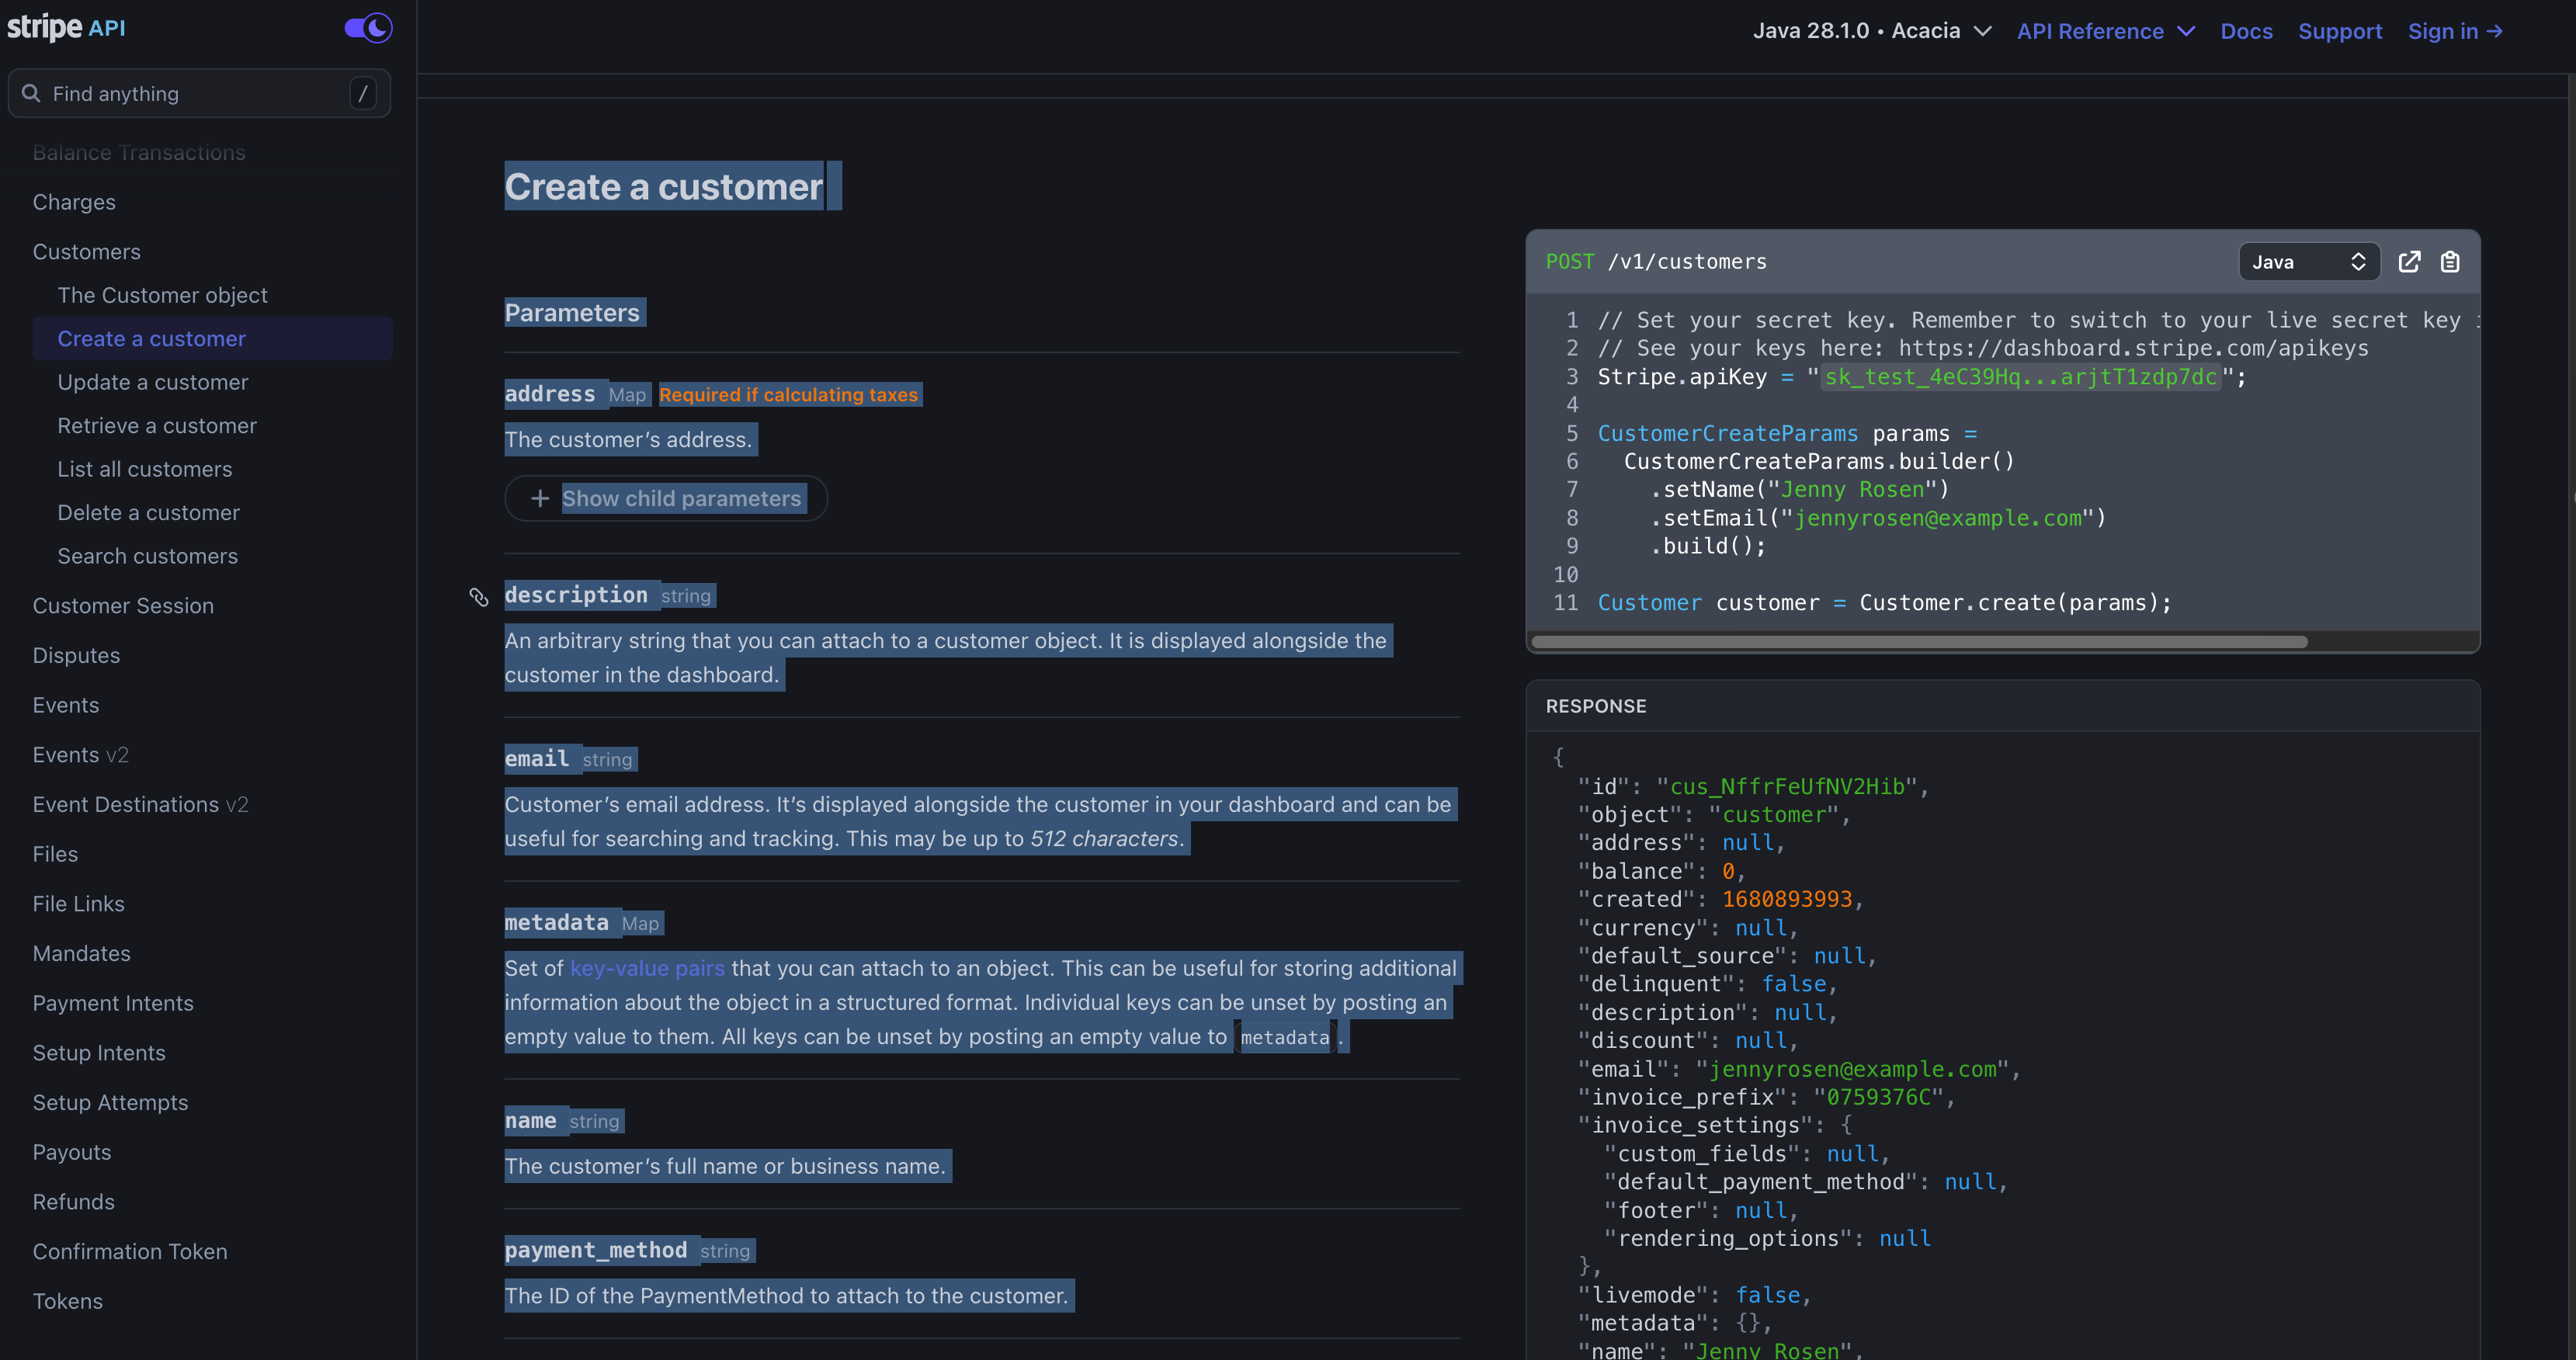
Task: Click the payment_method parameter name
Action: click(x=595, y=1250)
